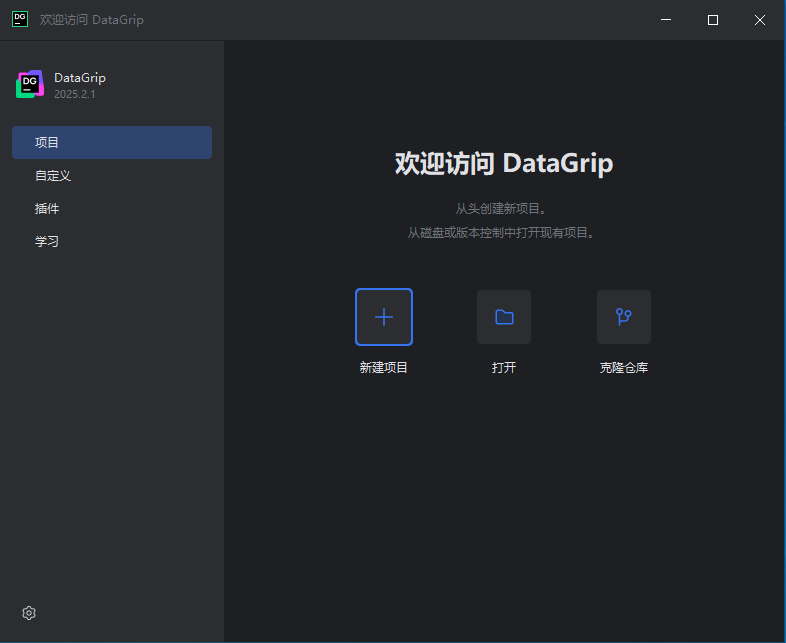
Task: Click the 从头创建新项目 hint text
Action: [500, 208]
